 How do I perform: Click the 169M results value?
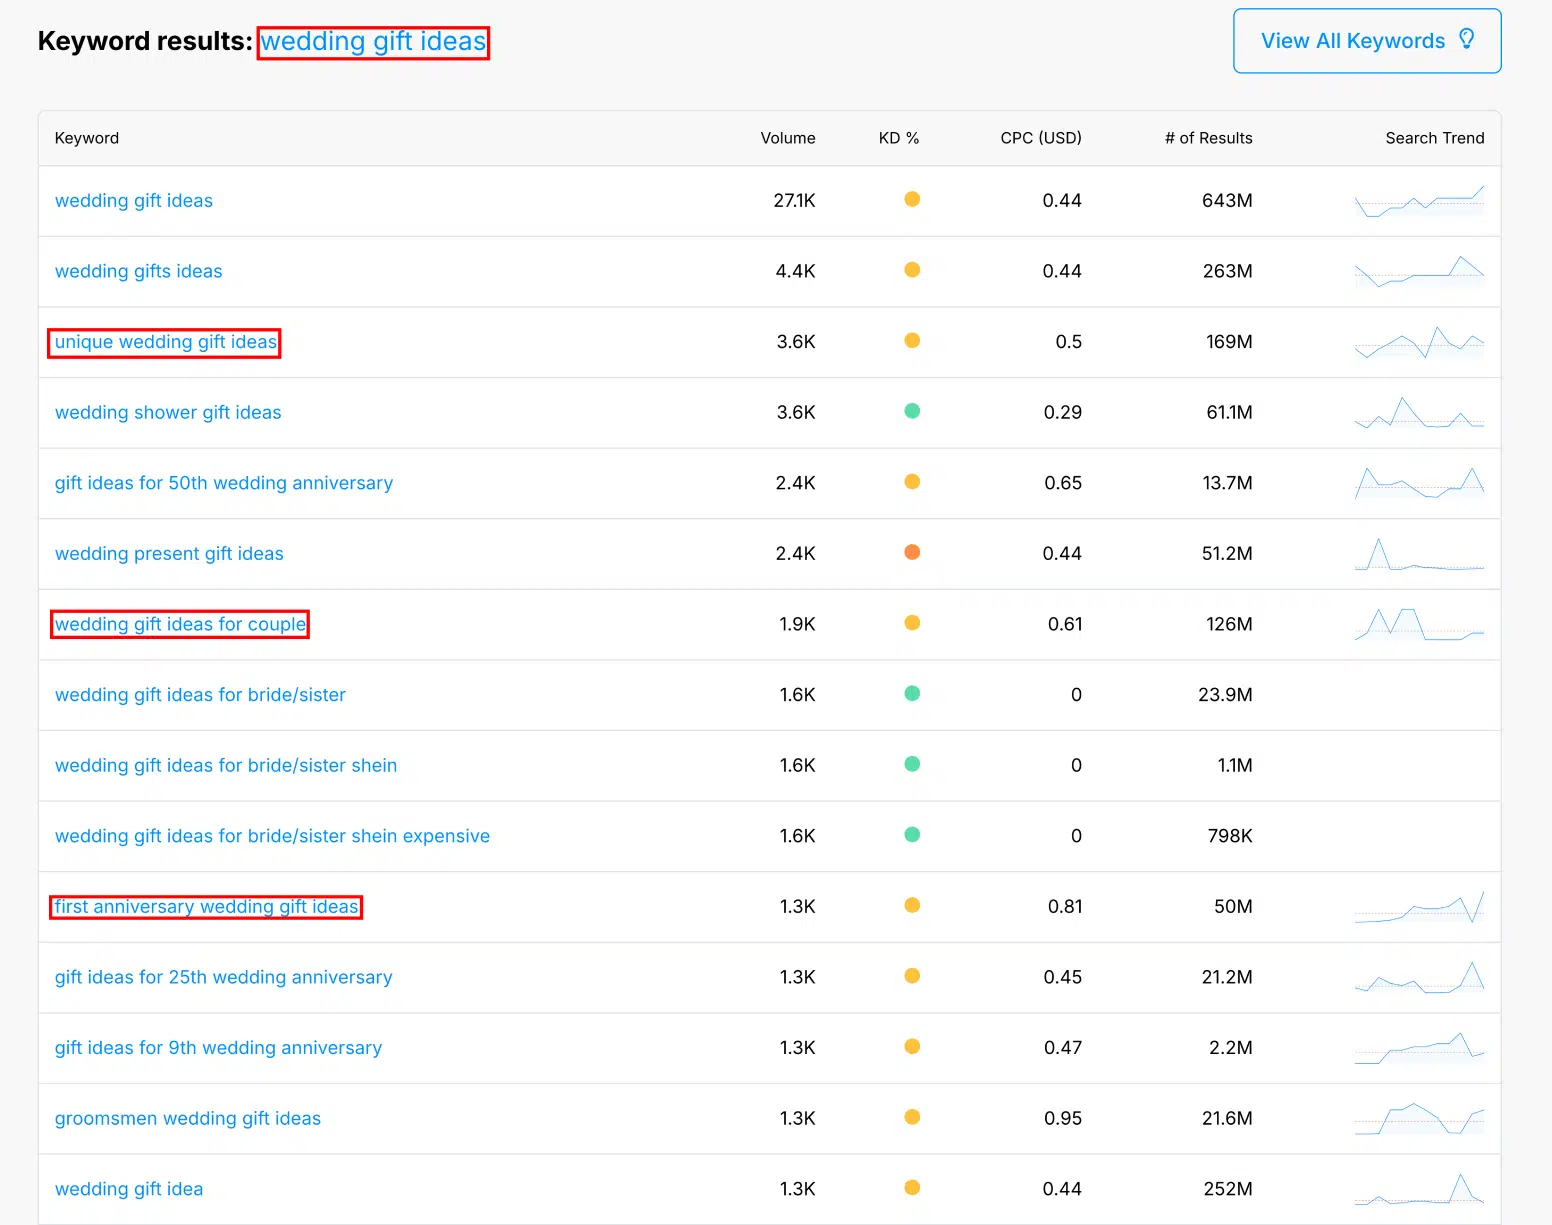1229,342
